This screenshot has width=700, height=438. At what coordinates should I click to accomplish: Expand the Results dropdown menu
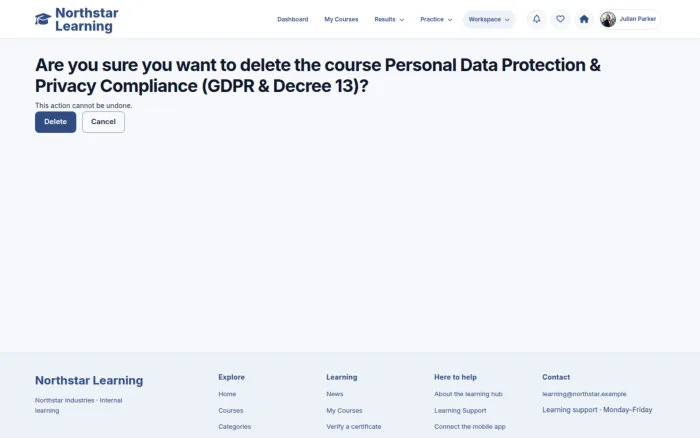pos(389,19)
